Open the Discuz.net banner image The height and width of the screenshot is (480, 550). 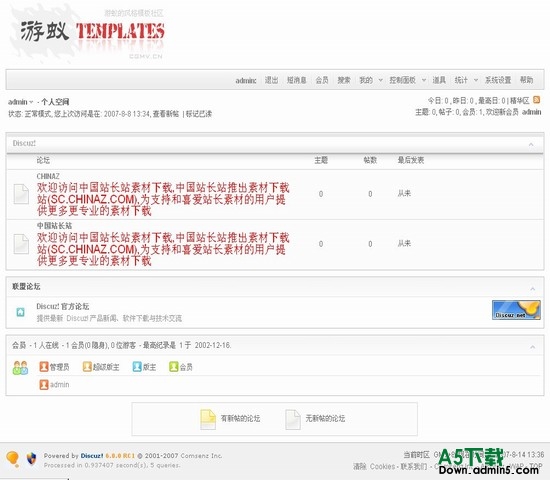pyautogui.click(x=516, y=310)
